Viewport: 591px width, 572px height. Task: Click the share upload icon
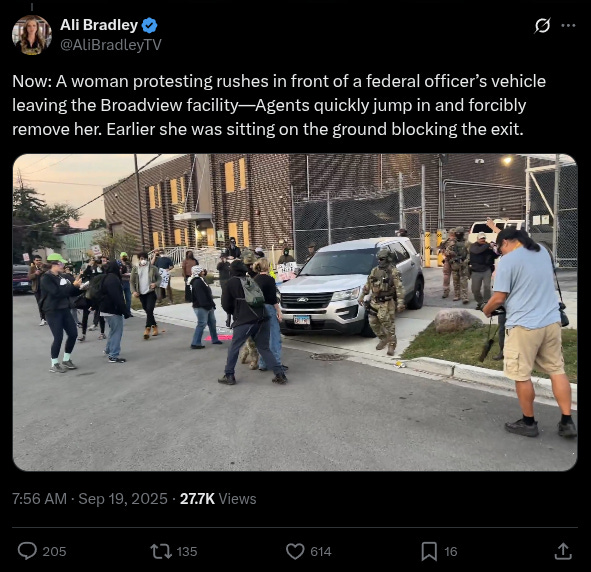pos(563,551)
